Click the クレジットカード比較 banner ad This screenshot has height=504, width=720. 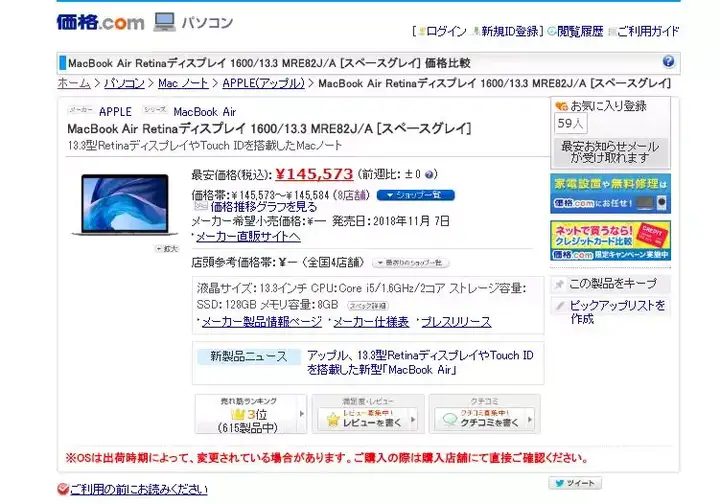click(610, 241)
